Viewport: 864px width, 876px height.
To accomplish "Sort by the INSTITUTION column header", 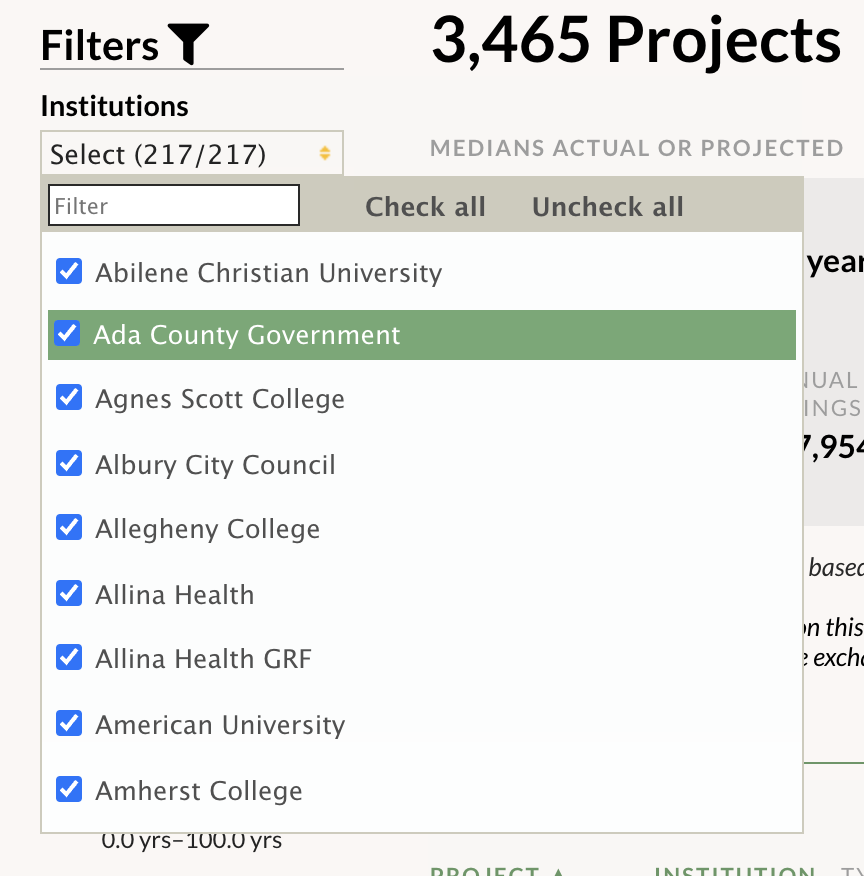I will (734, 872).
